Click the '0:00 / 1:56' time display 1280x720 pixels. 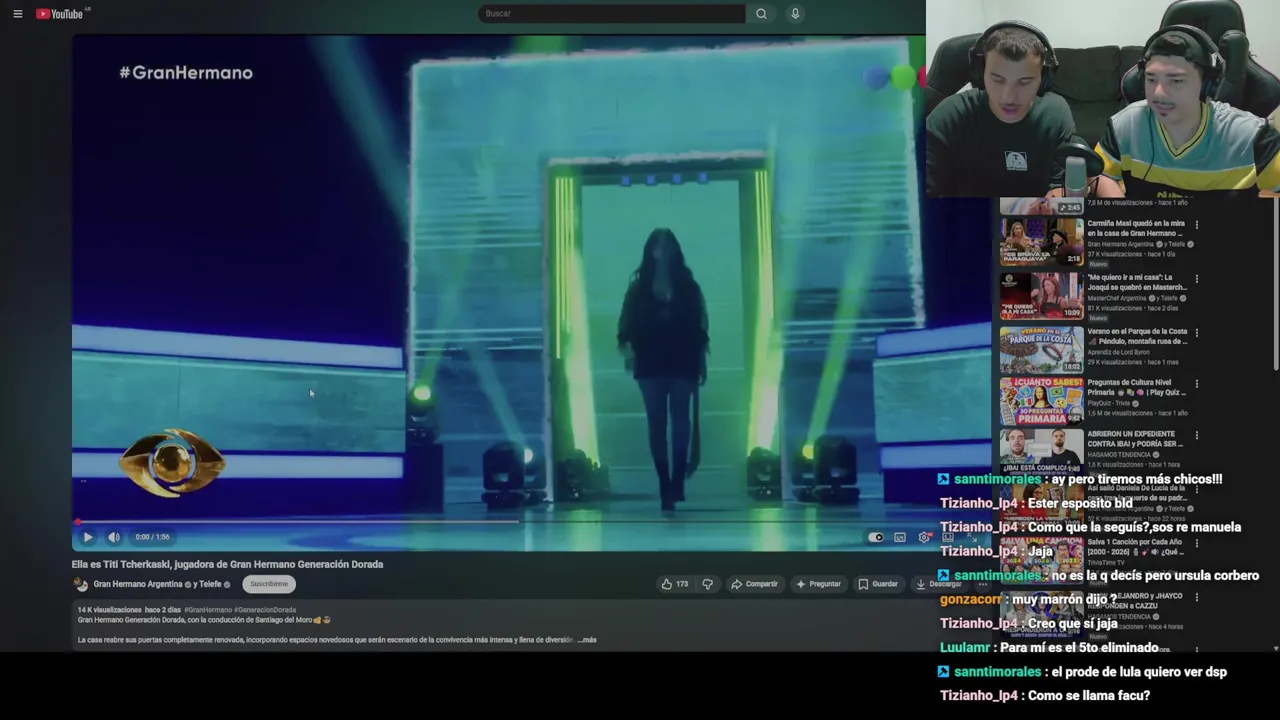151,537
